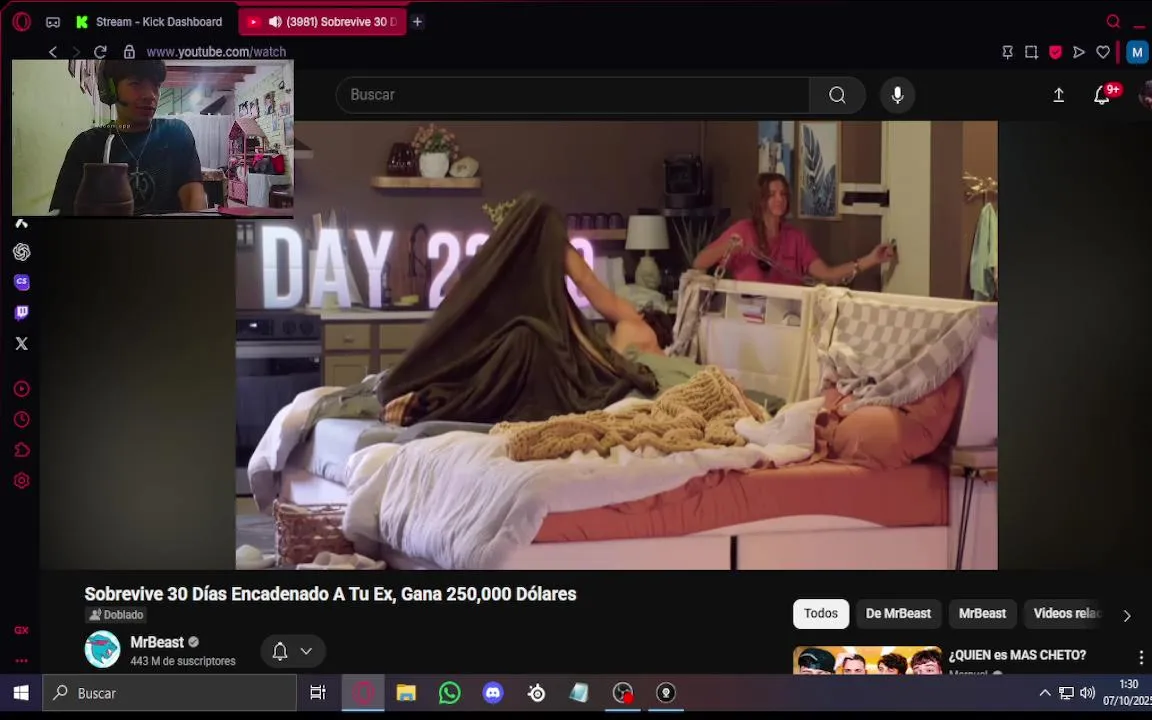This screenshot has height=720, width=1152.
Task: Open SteelSeries app from taskbar
Action: coord(536,693)
